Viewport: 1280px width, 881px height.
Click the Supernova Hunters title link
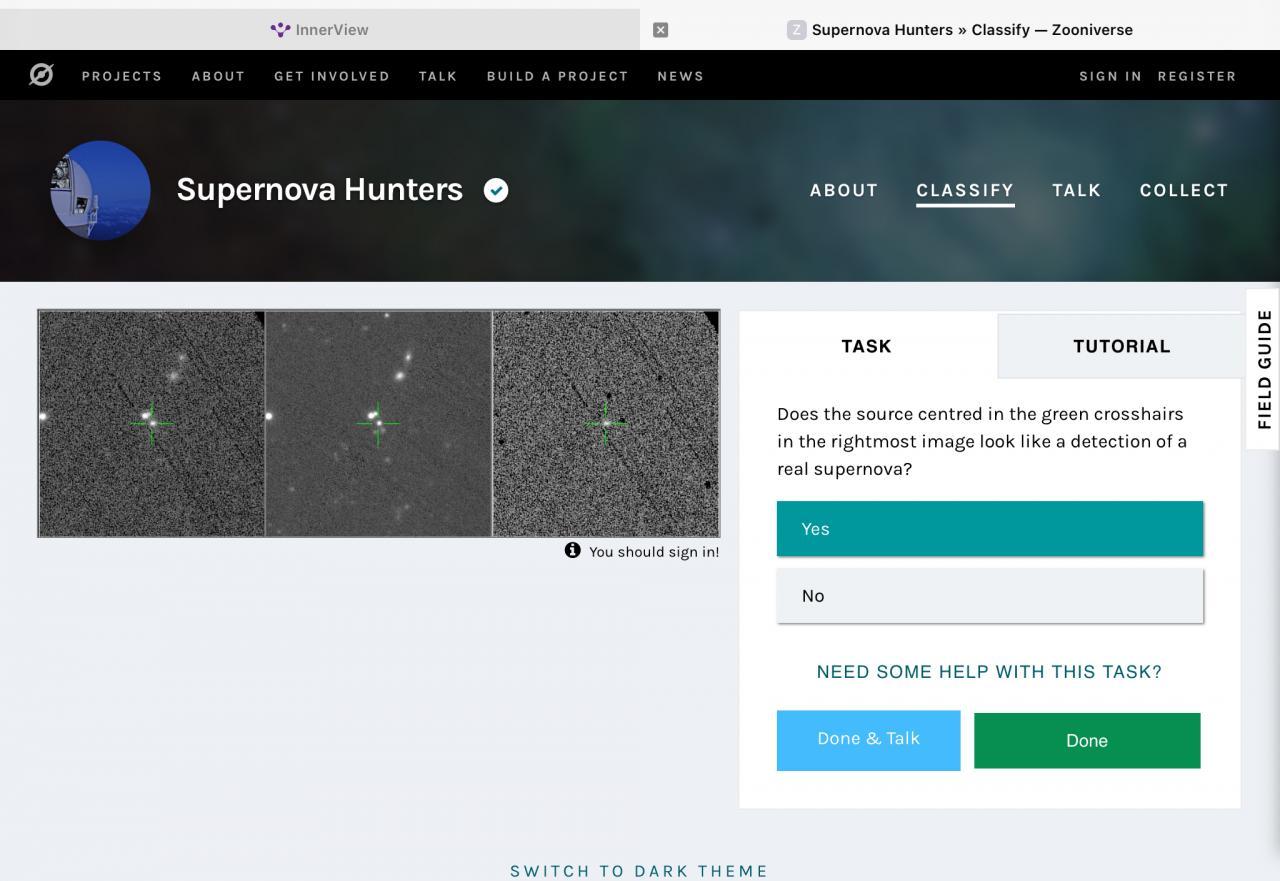[x=320, y=189]
